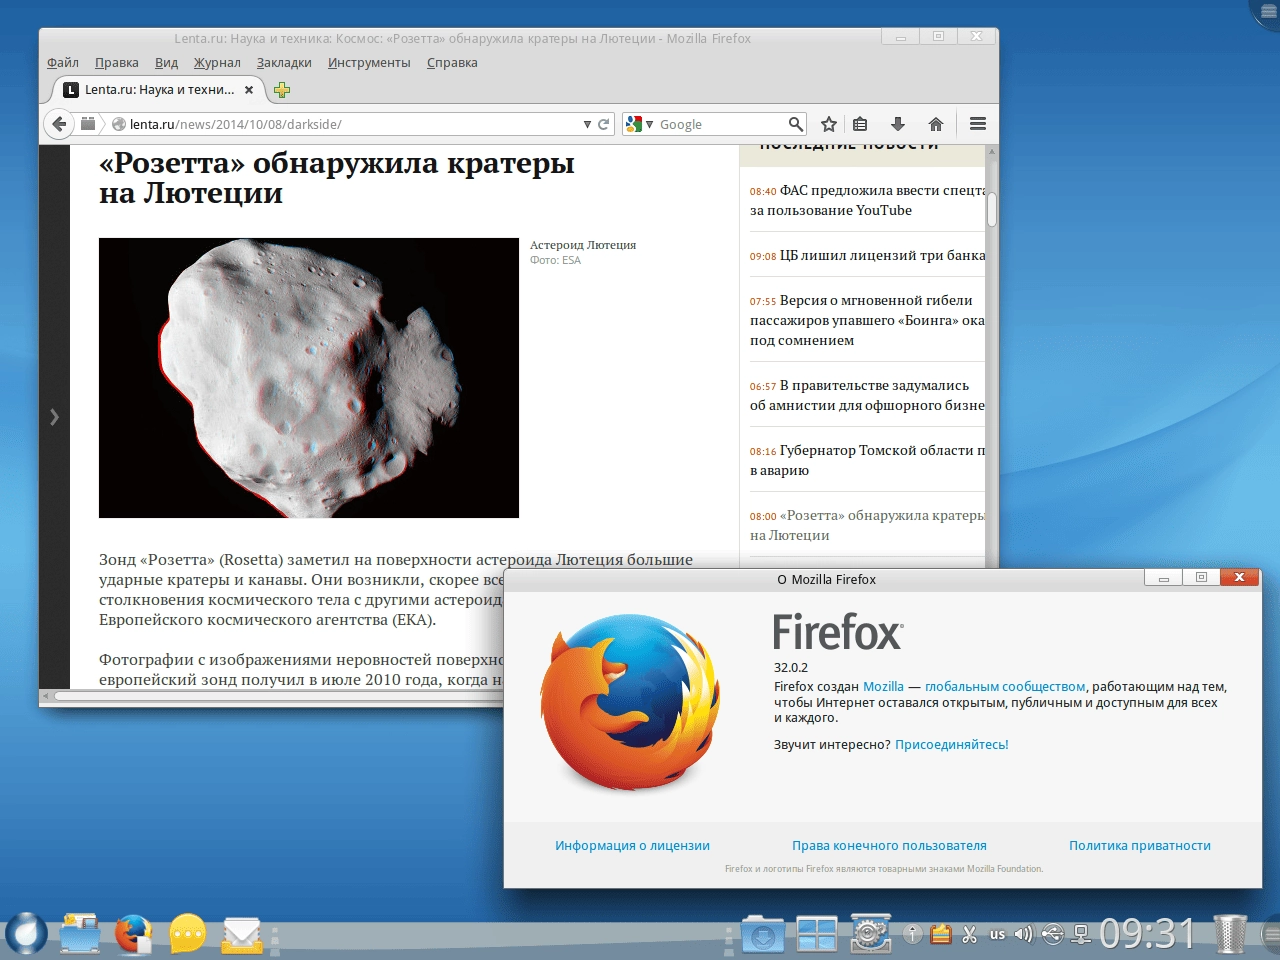This screenshot has height=960, width=1280.
Task: Open the trash bin on the panel
Action: [x=1230, y=934]
